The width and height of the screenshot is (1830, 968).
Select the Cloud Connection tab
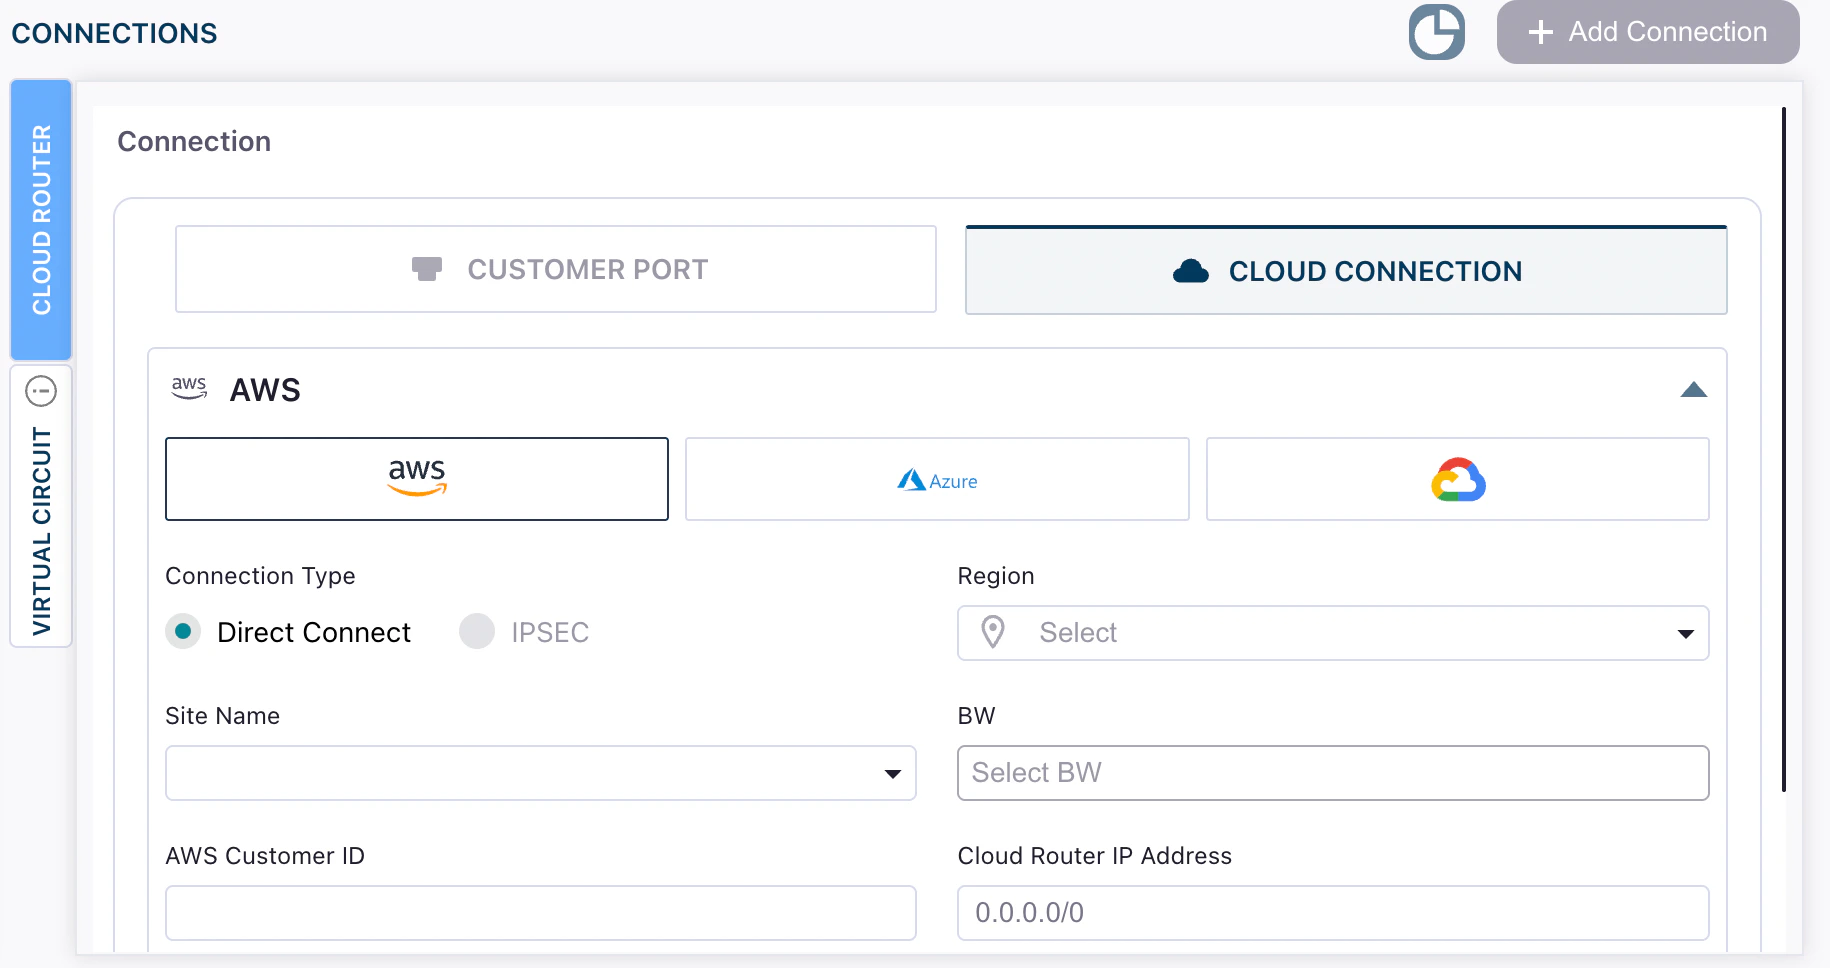coord(1346,270)
